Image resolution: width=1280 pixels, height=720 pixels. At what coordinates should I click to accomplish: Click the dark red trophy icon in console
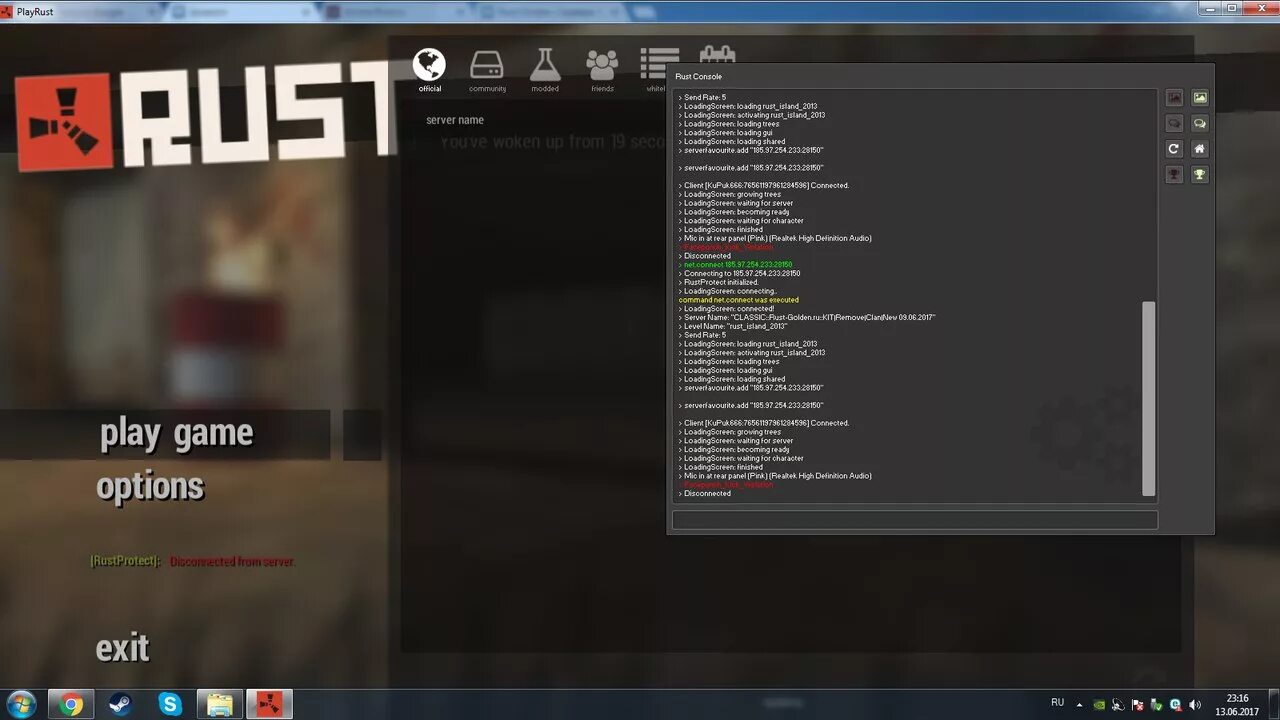click(1174, 174)
